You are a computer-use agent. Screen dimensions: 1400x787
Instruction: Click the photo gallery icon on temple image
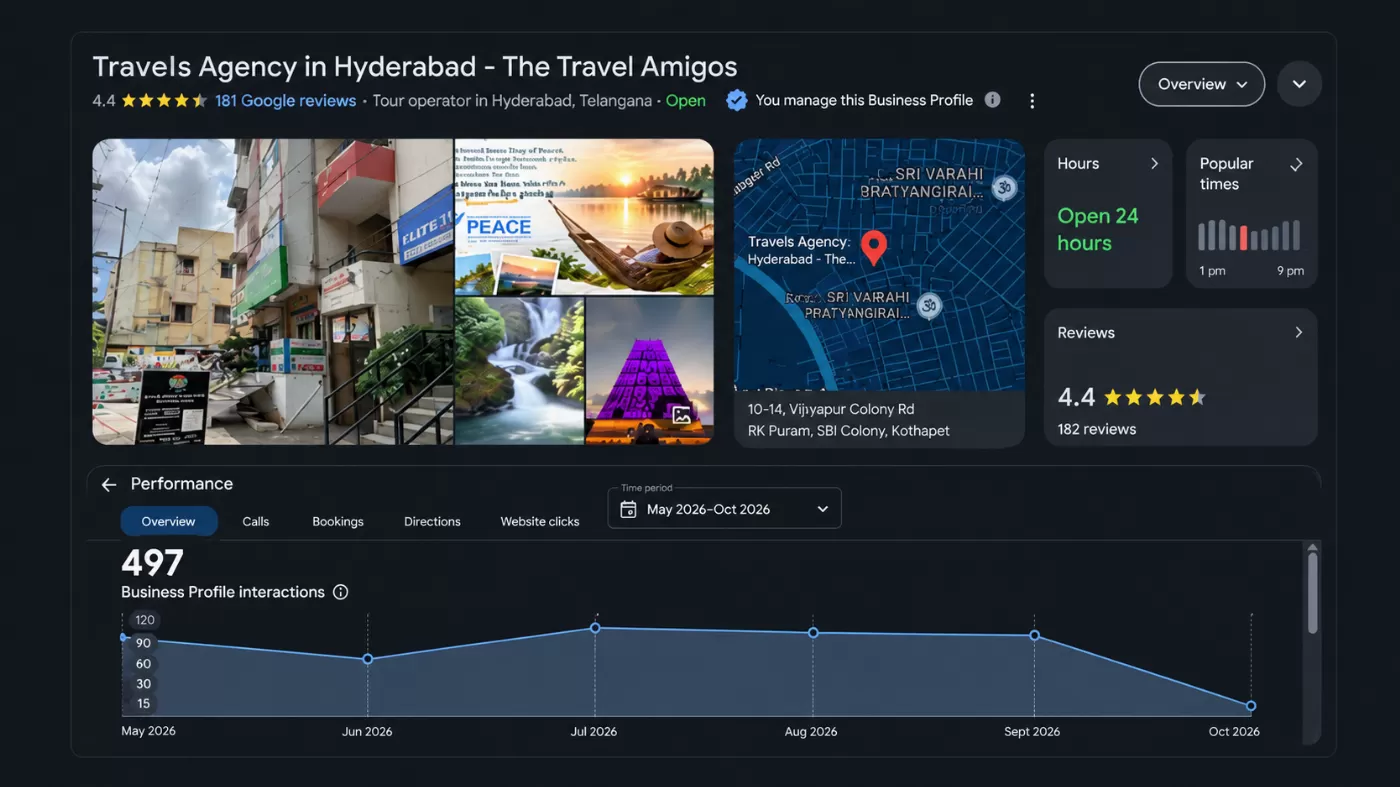682,414
